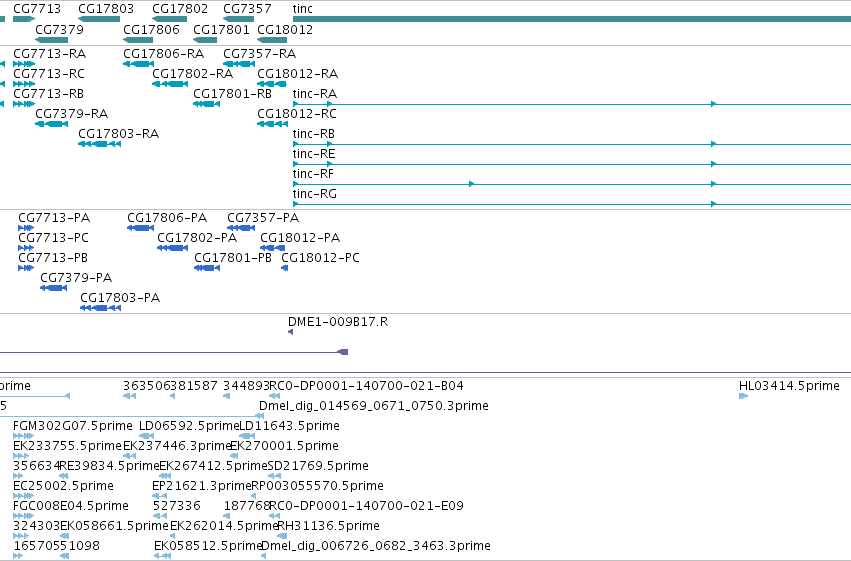Click the EK233755.5prime EST label

(67, 447)
